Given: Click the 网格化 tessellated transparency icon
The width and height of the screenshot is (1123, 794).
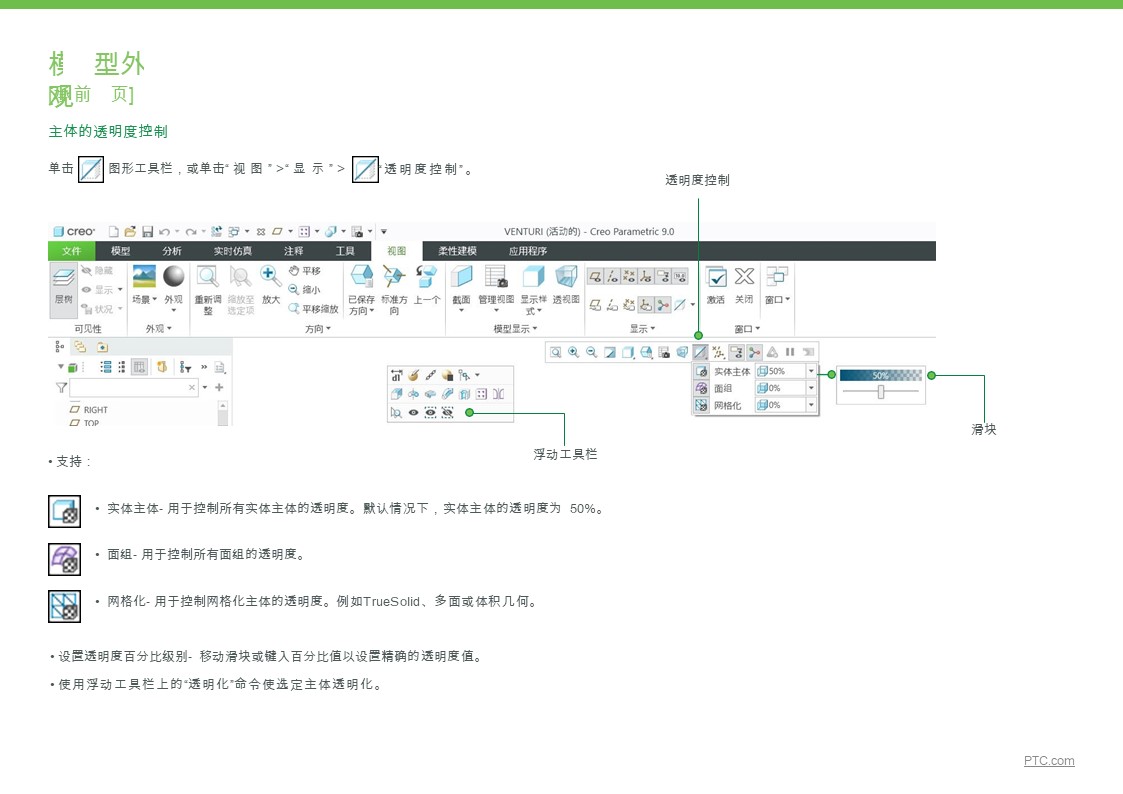Looking at the screenshot, I should point(701,405).
